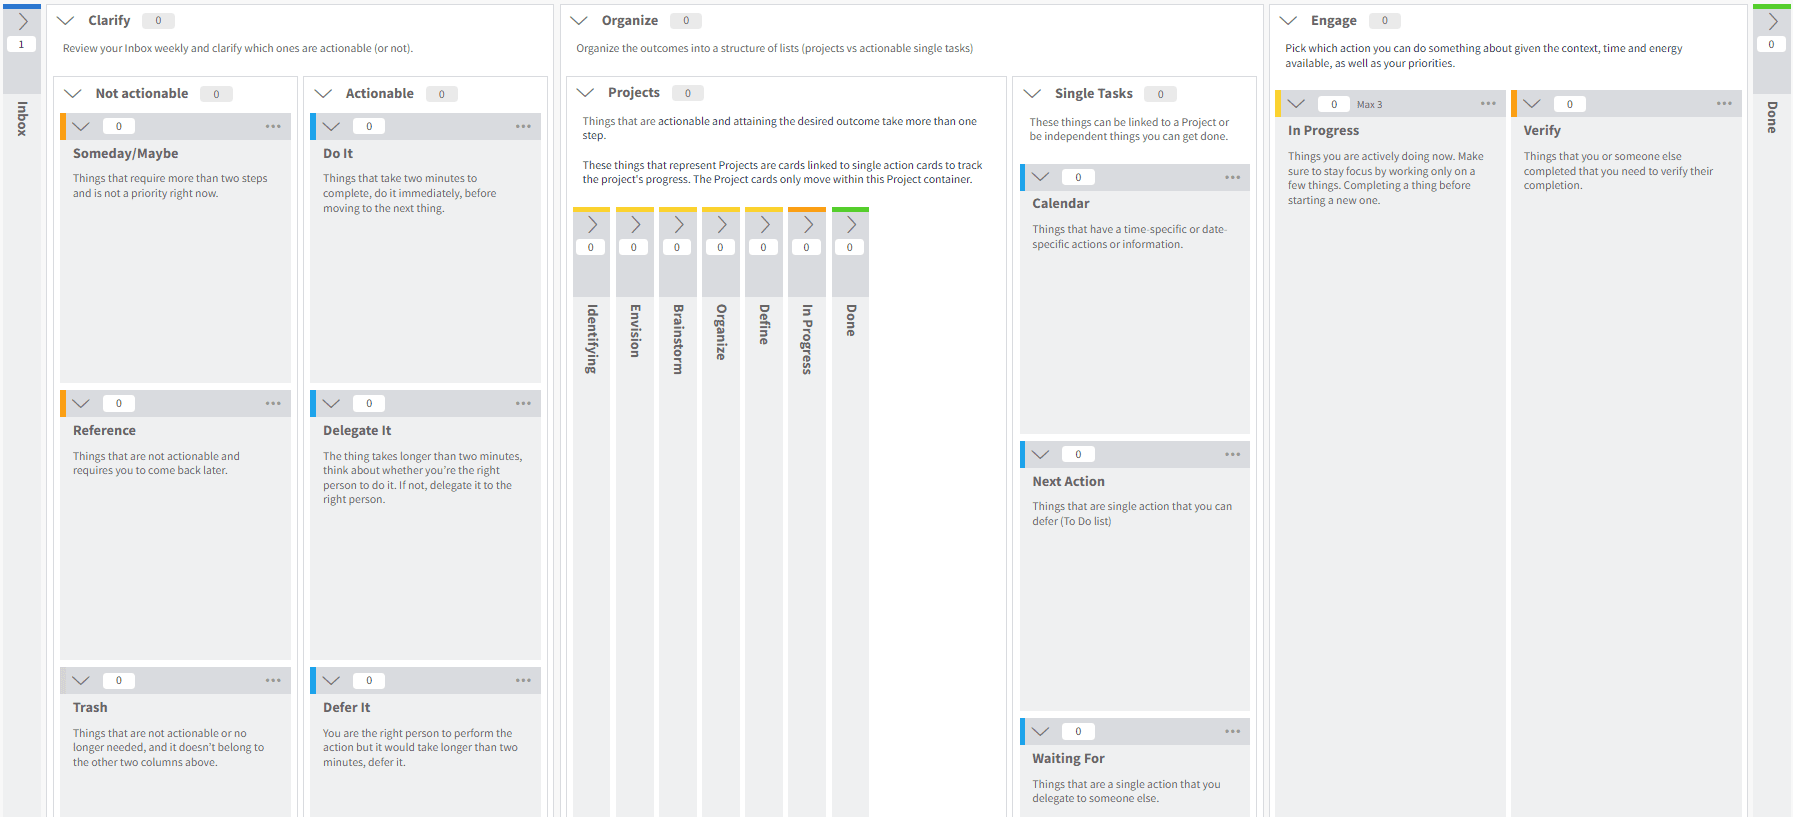Viewport: 1793px width, 817px height.
Task: Open the Delegate It column three-dot menu
Action: click(x=523, y=403)
